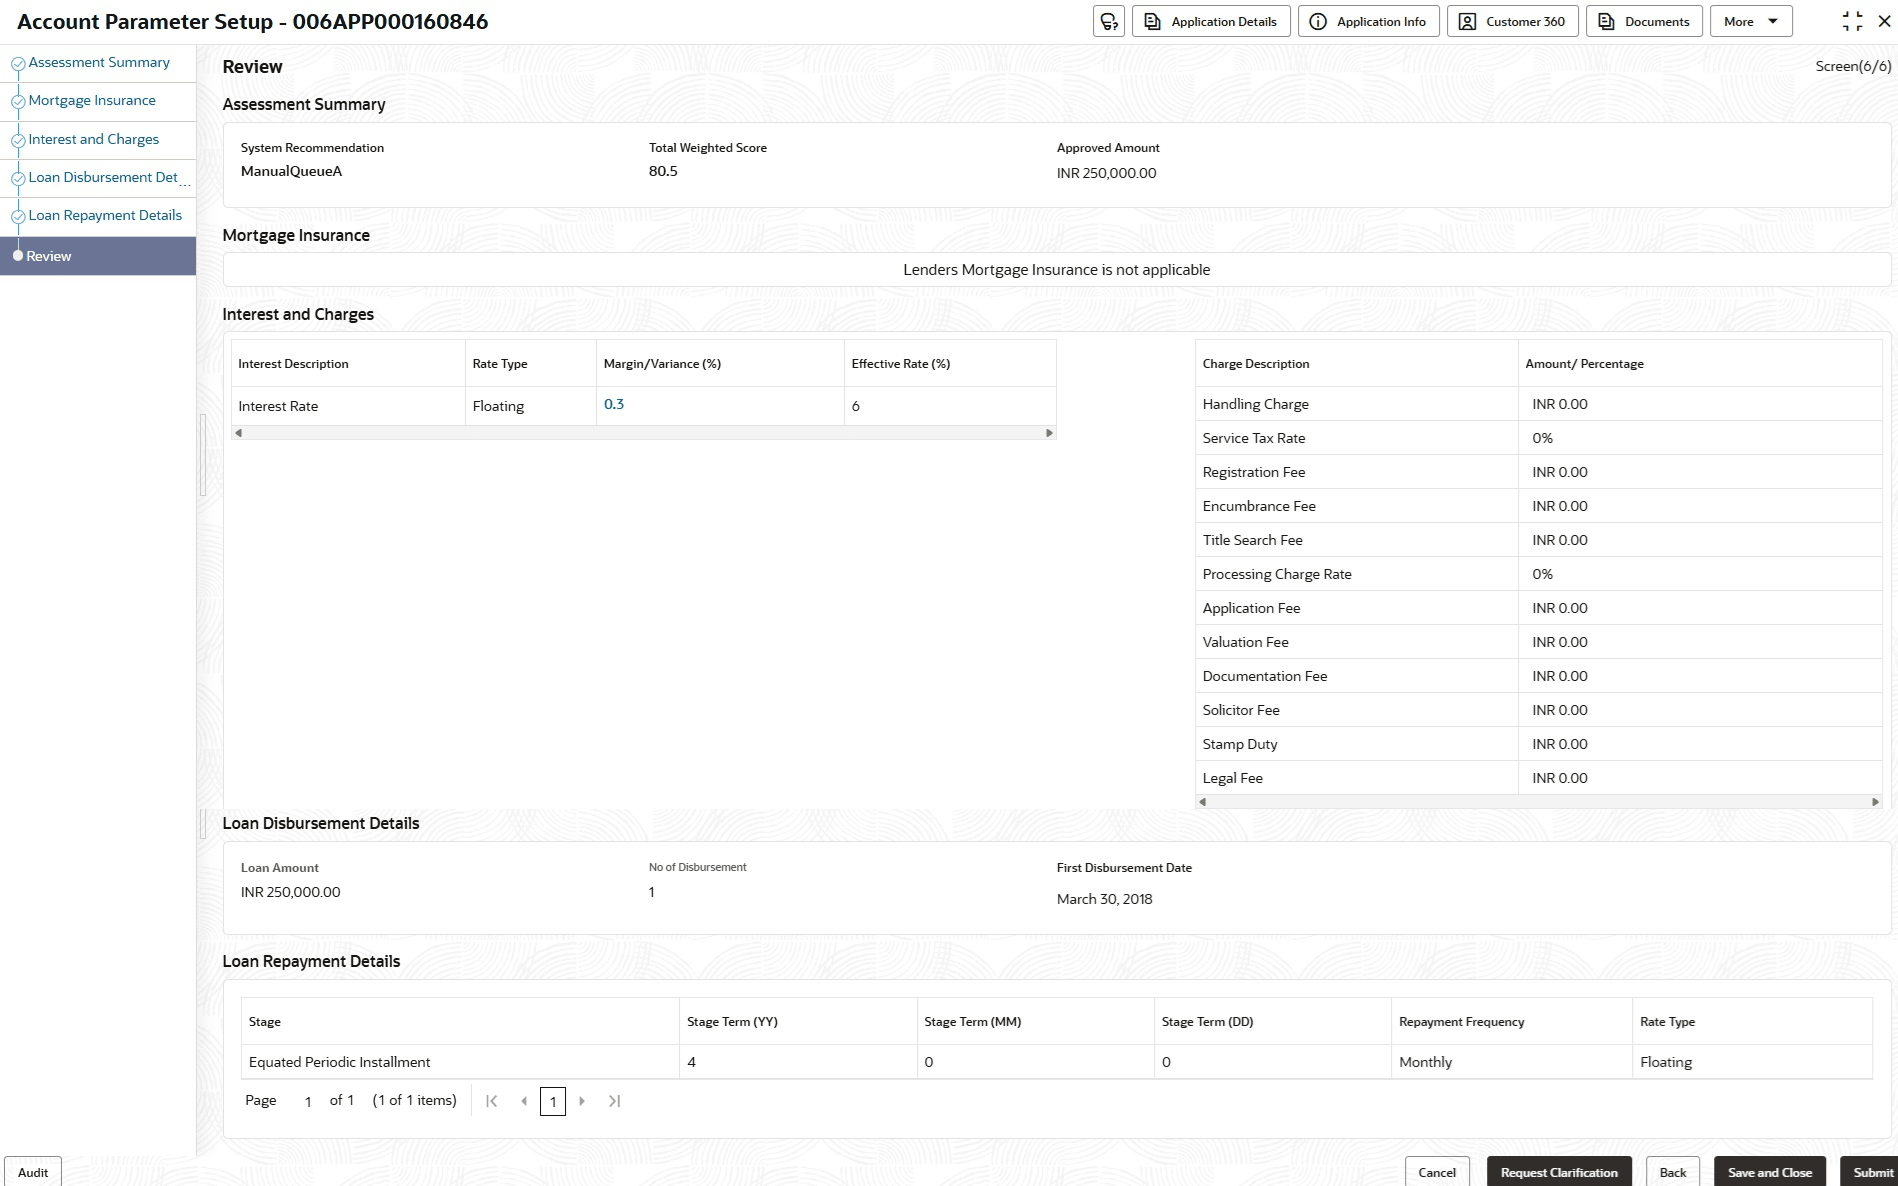The width and height of the screenshot is (1898, 1186).
Task: Open Application Info panel
Action: (x=1369, y=21)
